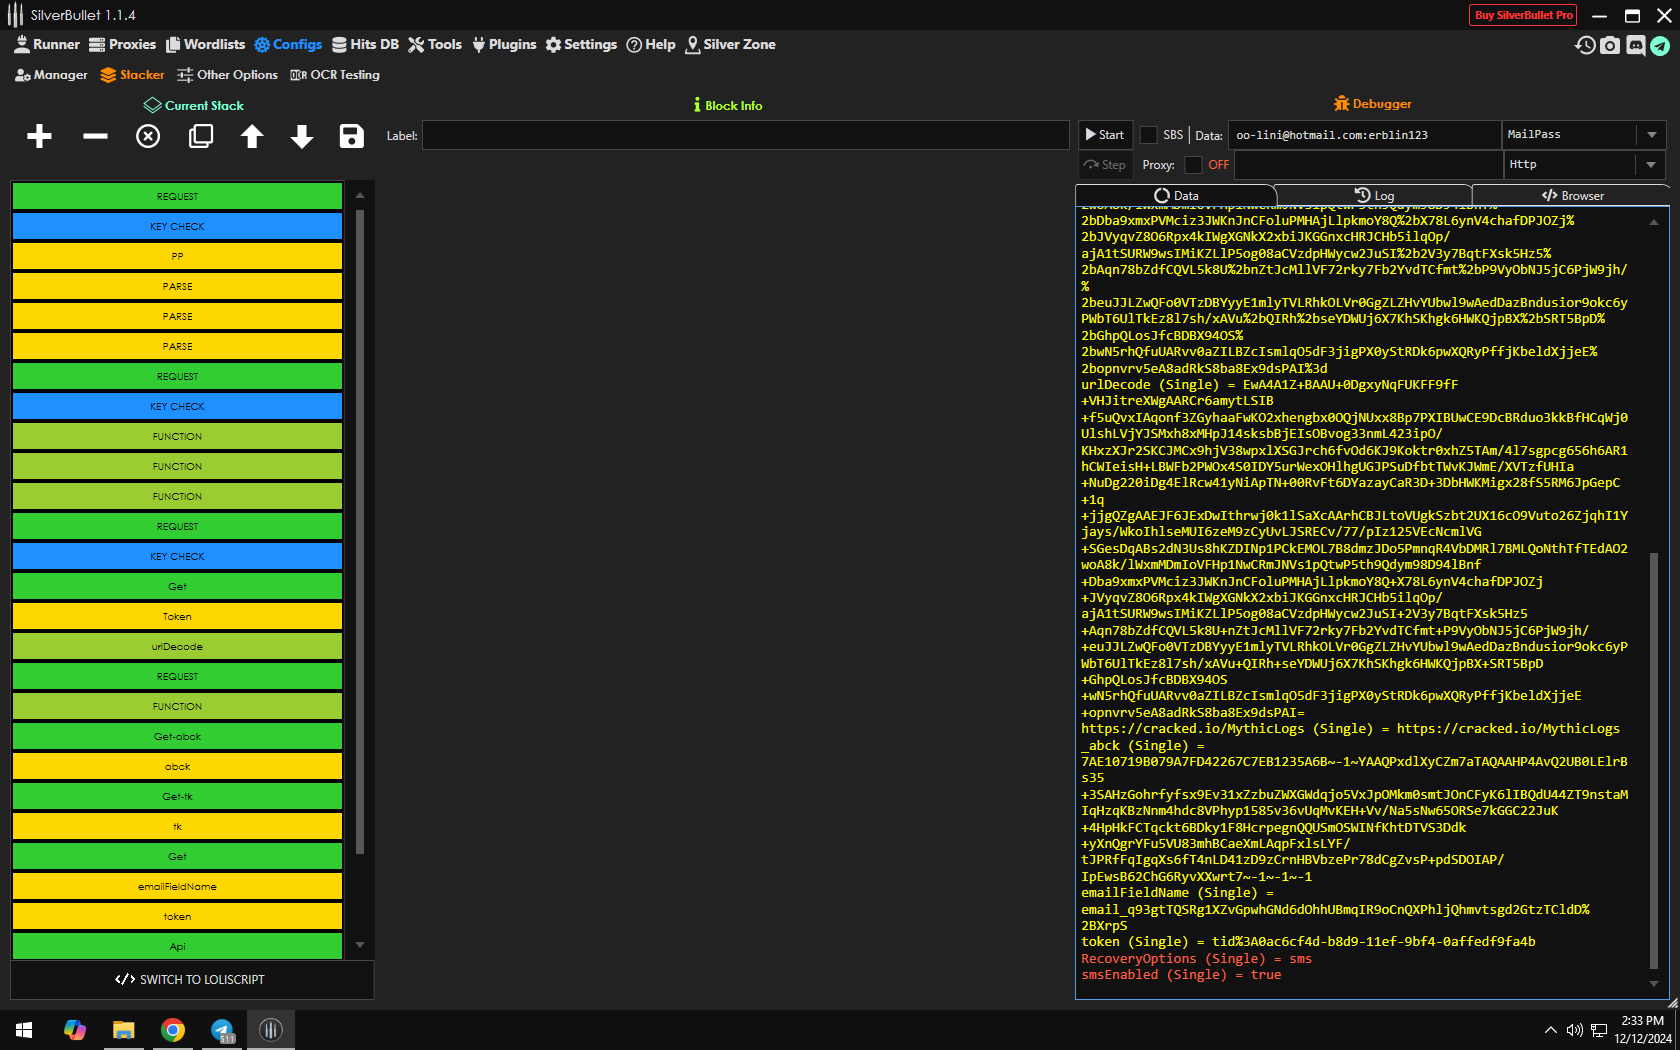The width and height of the screenshot is (1680, 1050).
Task: Select the Browser tab in debugger
Action: click(x=1572, y=195)
